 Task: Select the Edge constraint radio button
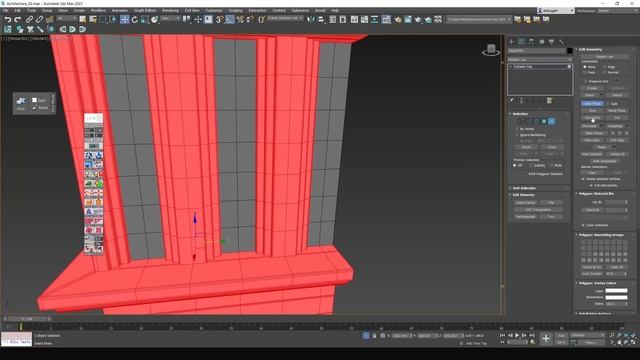coord(605,67)
